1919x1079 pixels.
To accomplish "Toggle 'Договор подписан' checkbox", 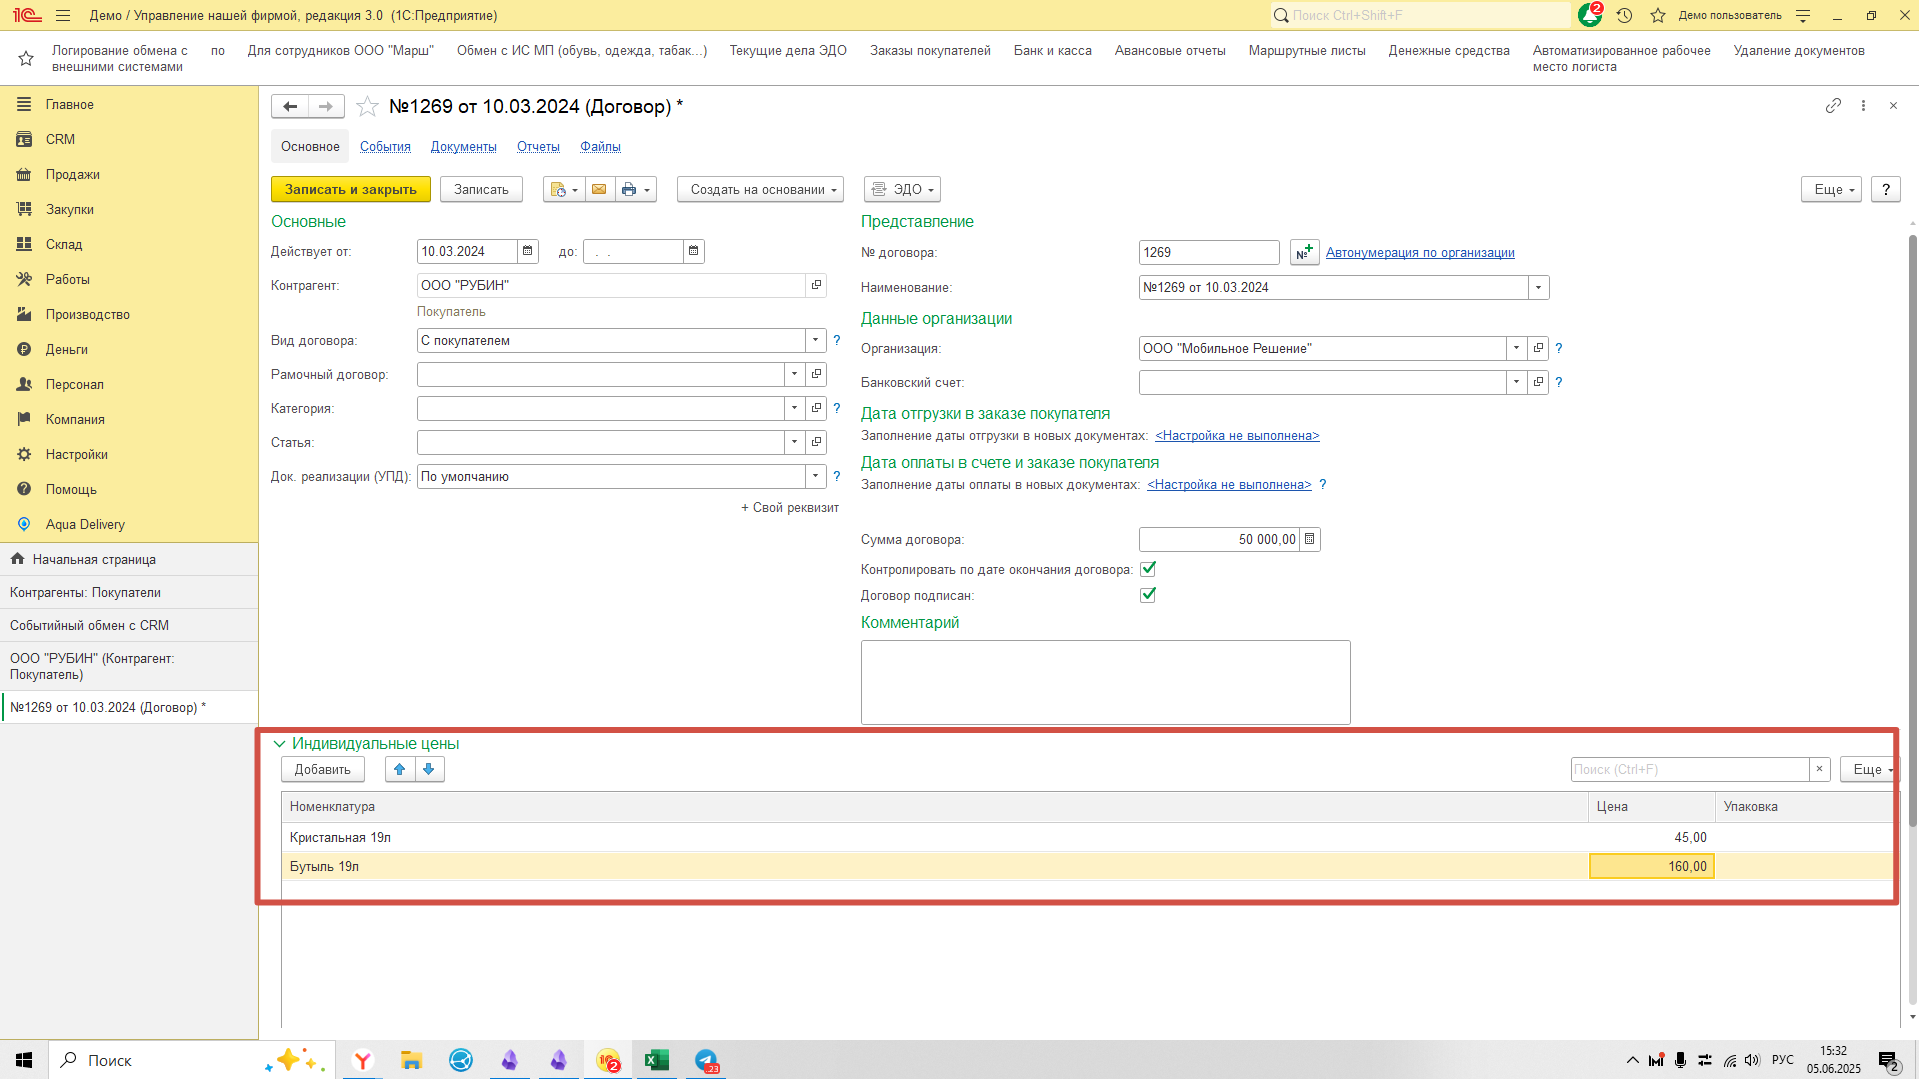I will [1148, 595].
